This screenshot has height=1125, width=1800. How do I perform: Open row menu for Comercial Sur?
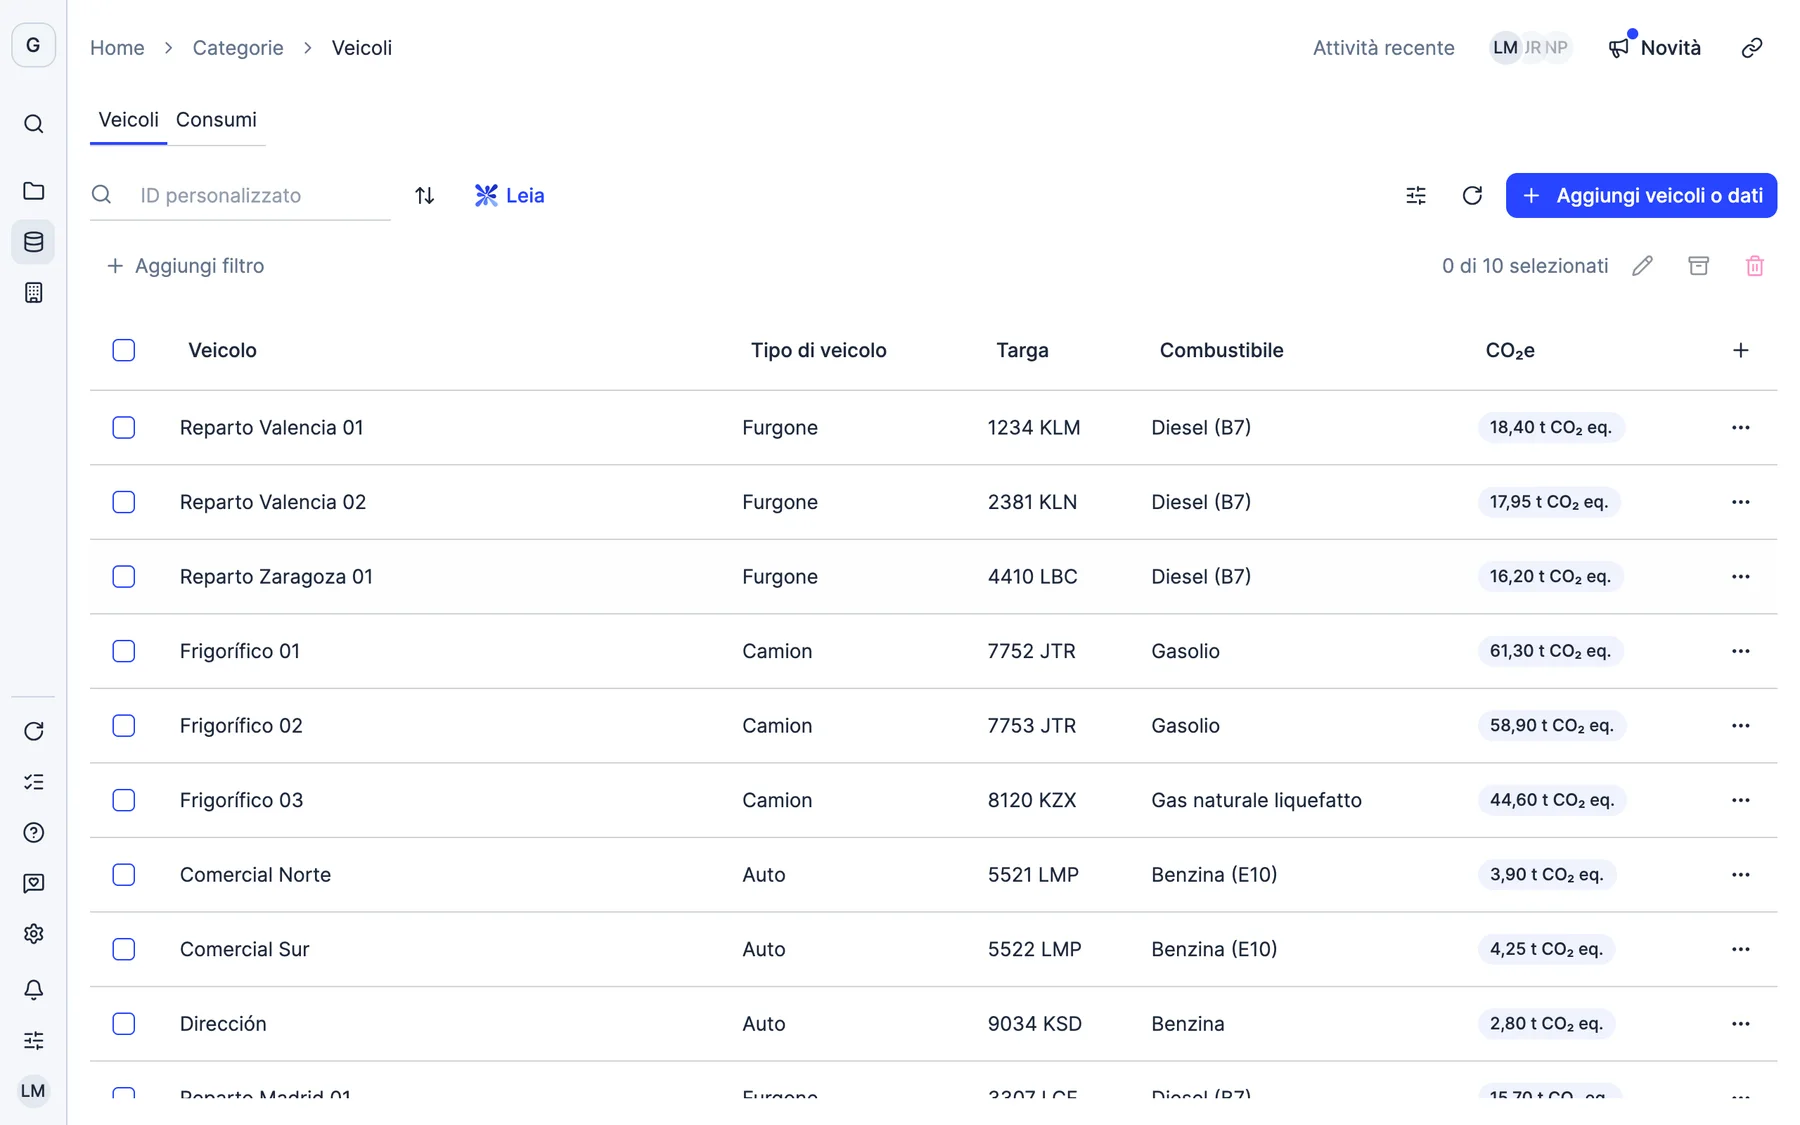click(x=1740, y=949)
